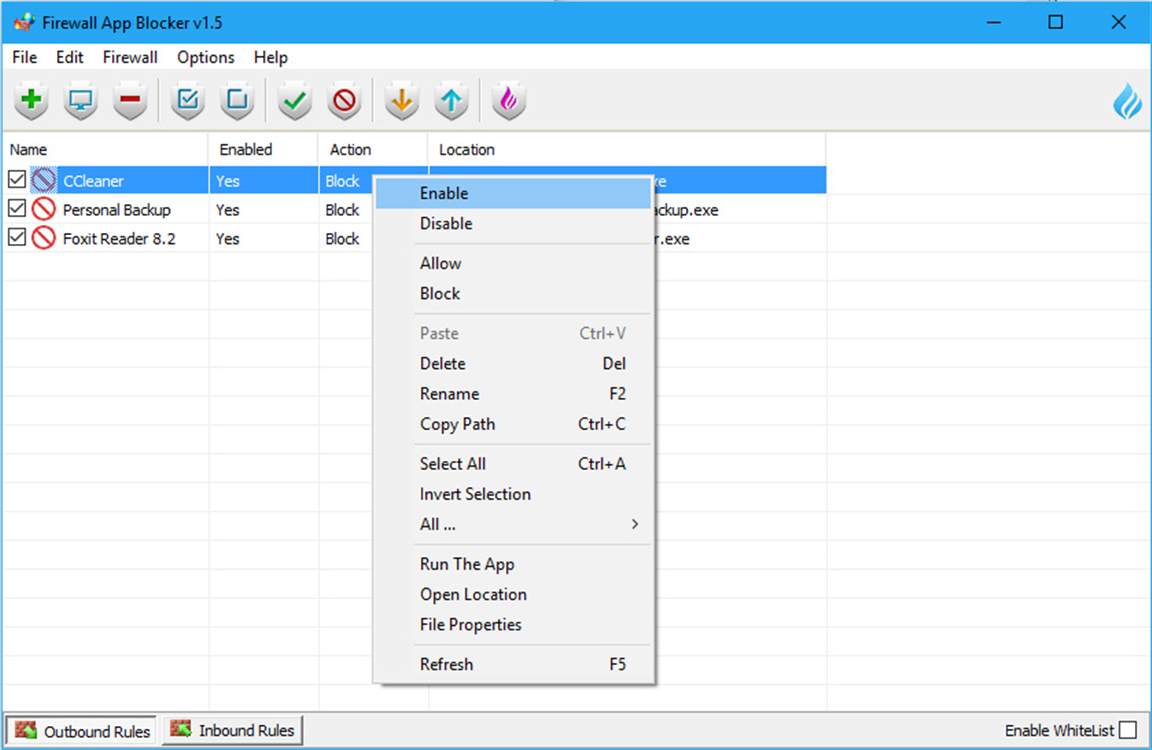Click the Yes cell in Foxit Reader row
1152x750 pixels.
(x=228, y=239)
